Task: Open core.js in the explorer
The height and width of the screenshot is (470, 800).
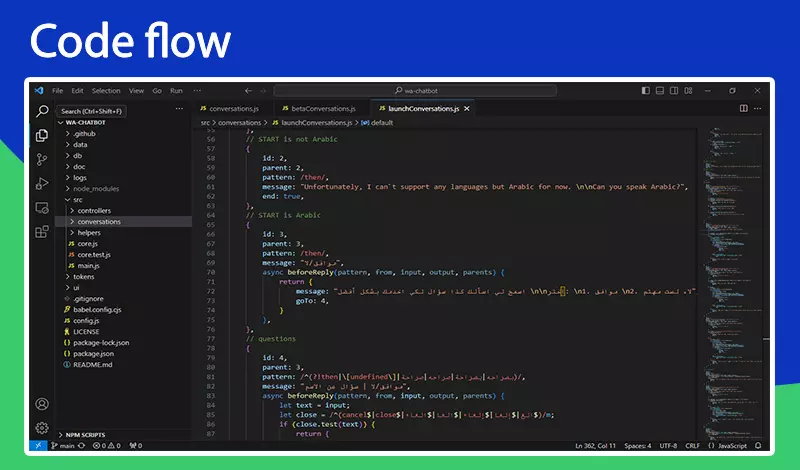Action: point(123,243)
